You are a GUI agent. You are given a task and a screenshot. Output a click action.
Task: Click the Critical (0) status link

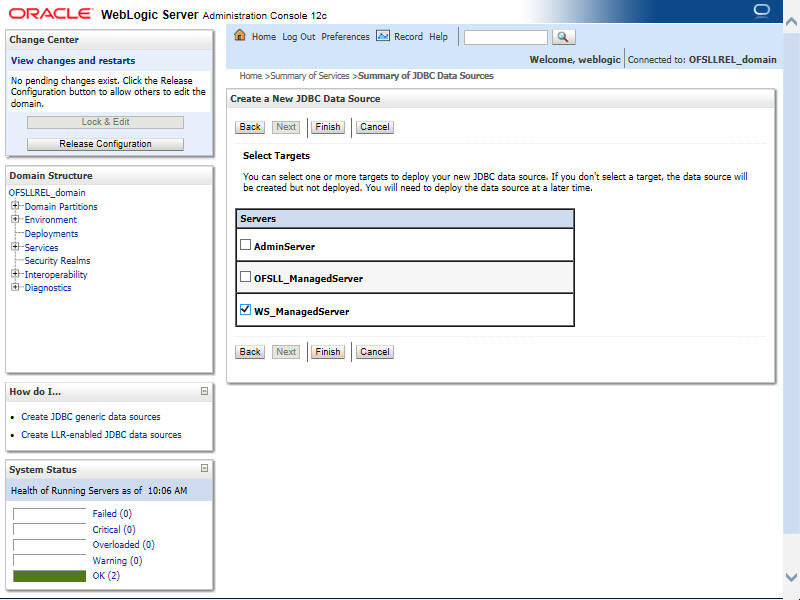[x=114, y=530]
